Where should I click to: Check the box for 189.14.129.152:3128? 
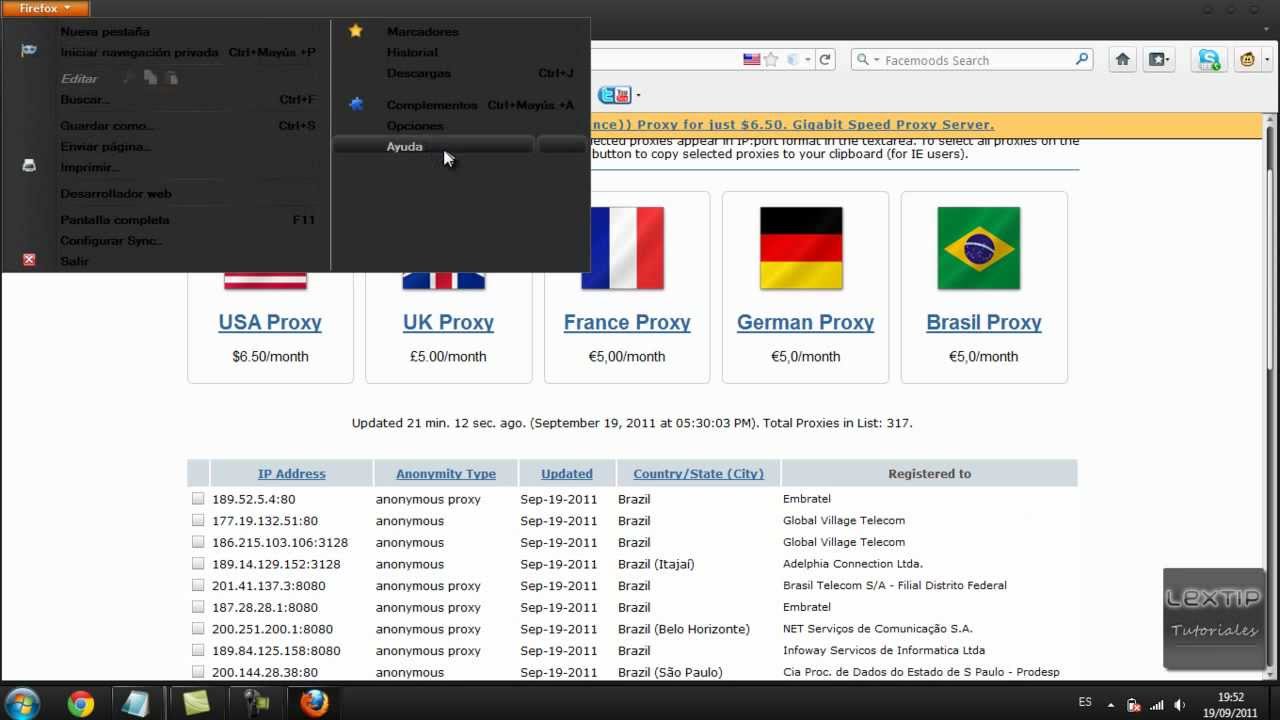coord(198,563)
